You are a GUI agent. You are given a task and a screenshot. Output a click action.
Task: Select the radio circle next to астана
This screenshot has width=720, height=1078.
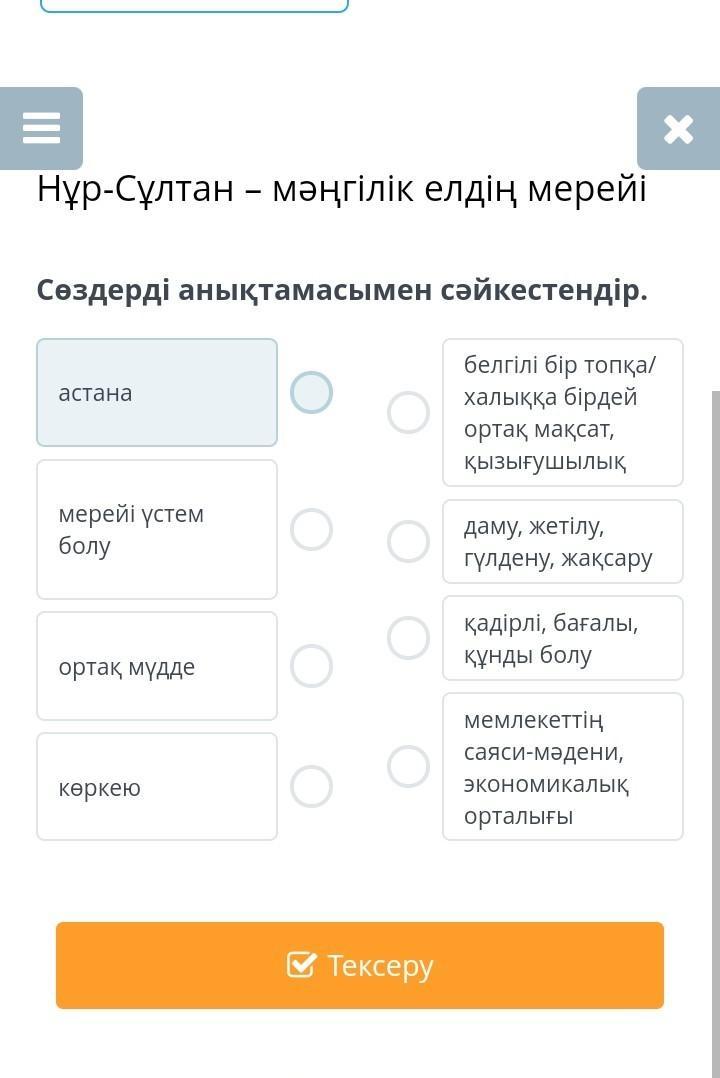(x=312, y=393)
